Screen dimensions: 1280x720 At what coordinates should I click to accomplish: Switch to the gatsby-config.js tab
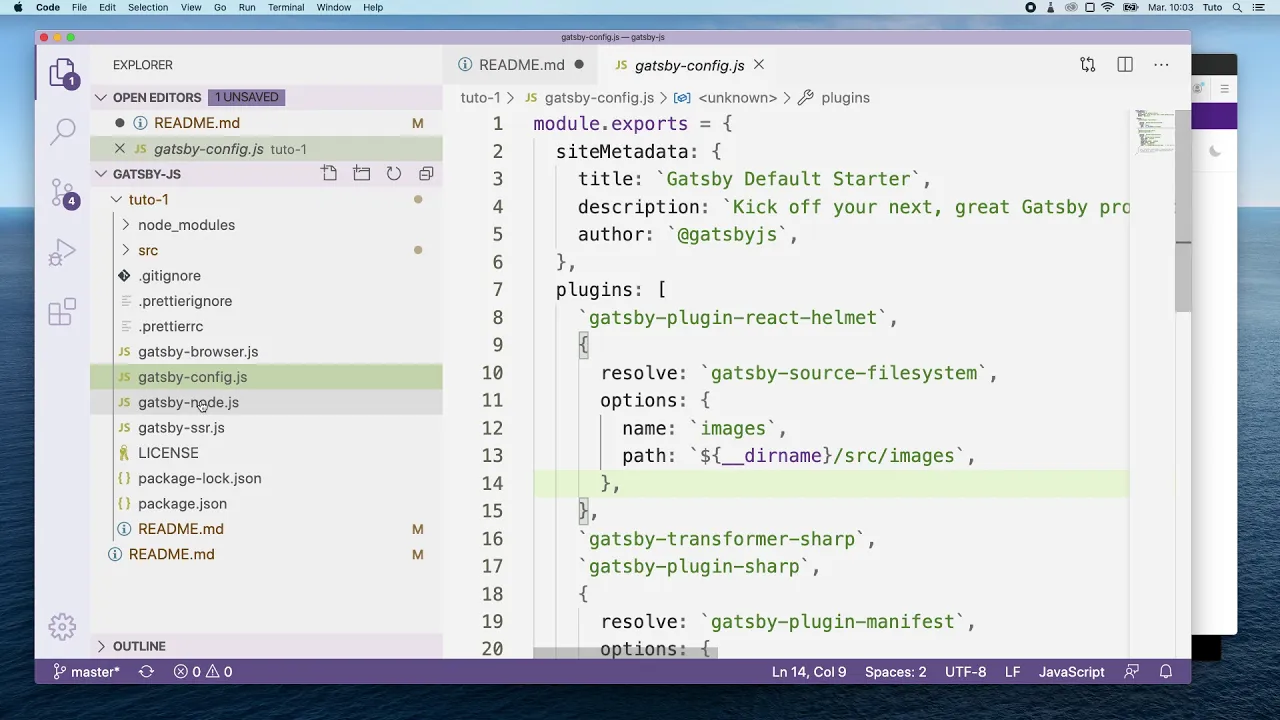[688, 65]
